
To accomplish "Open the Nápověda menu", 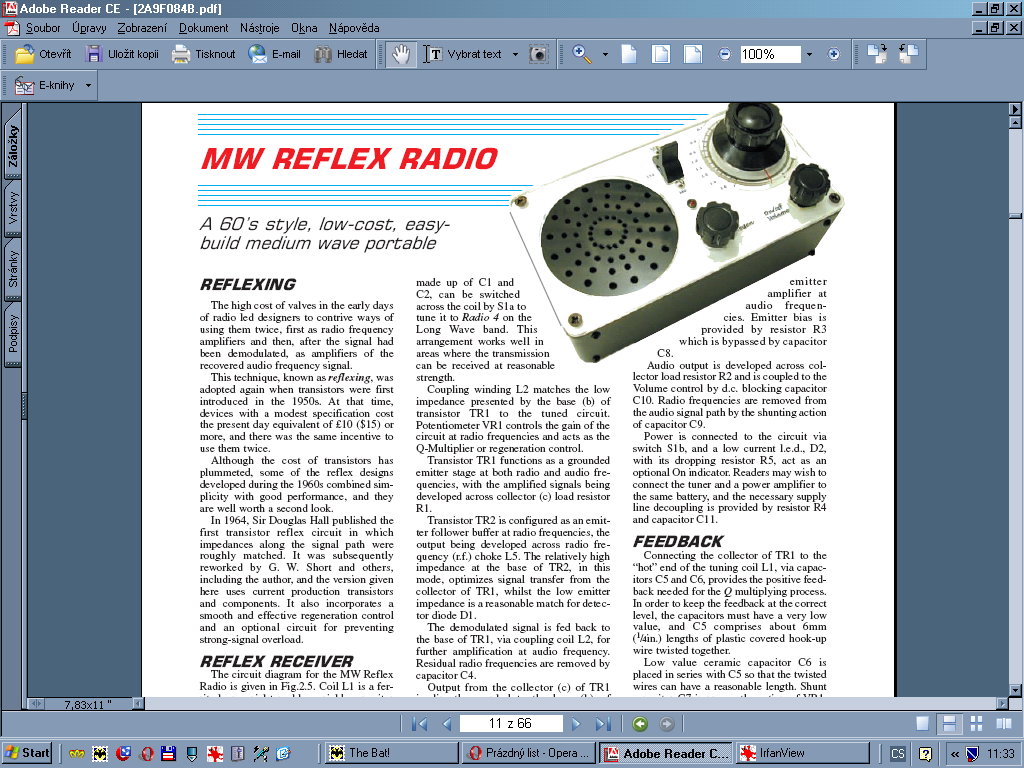I will click(x=354, y=28).
